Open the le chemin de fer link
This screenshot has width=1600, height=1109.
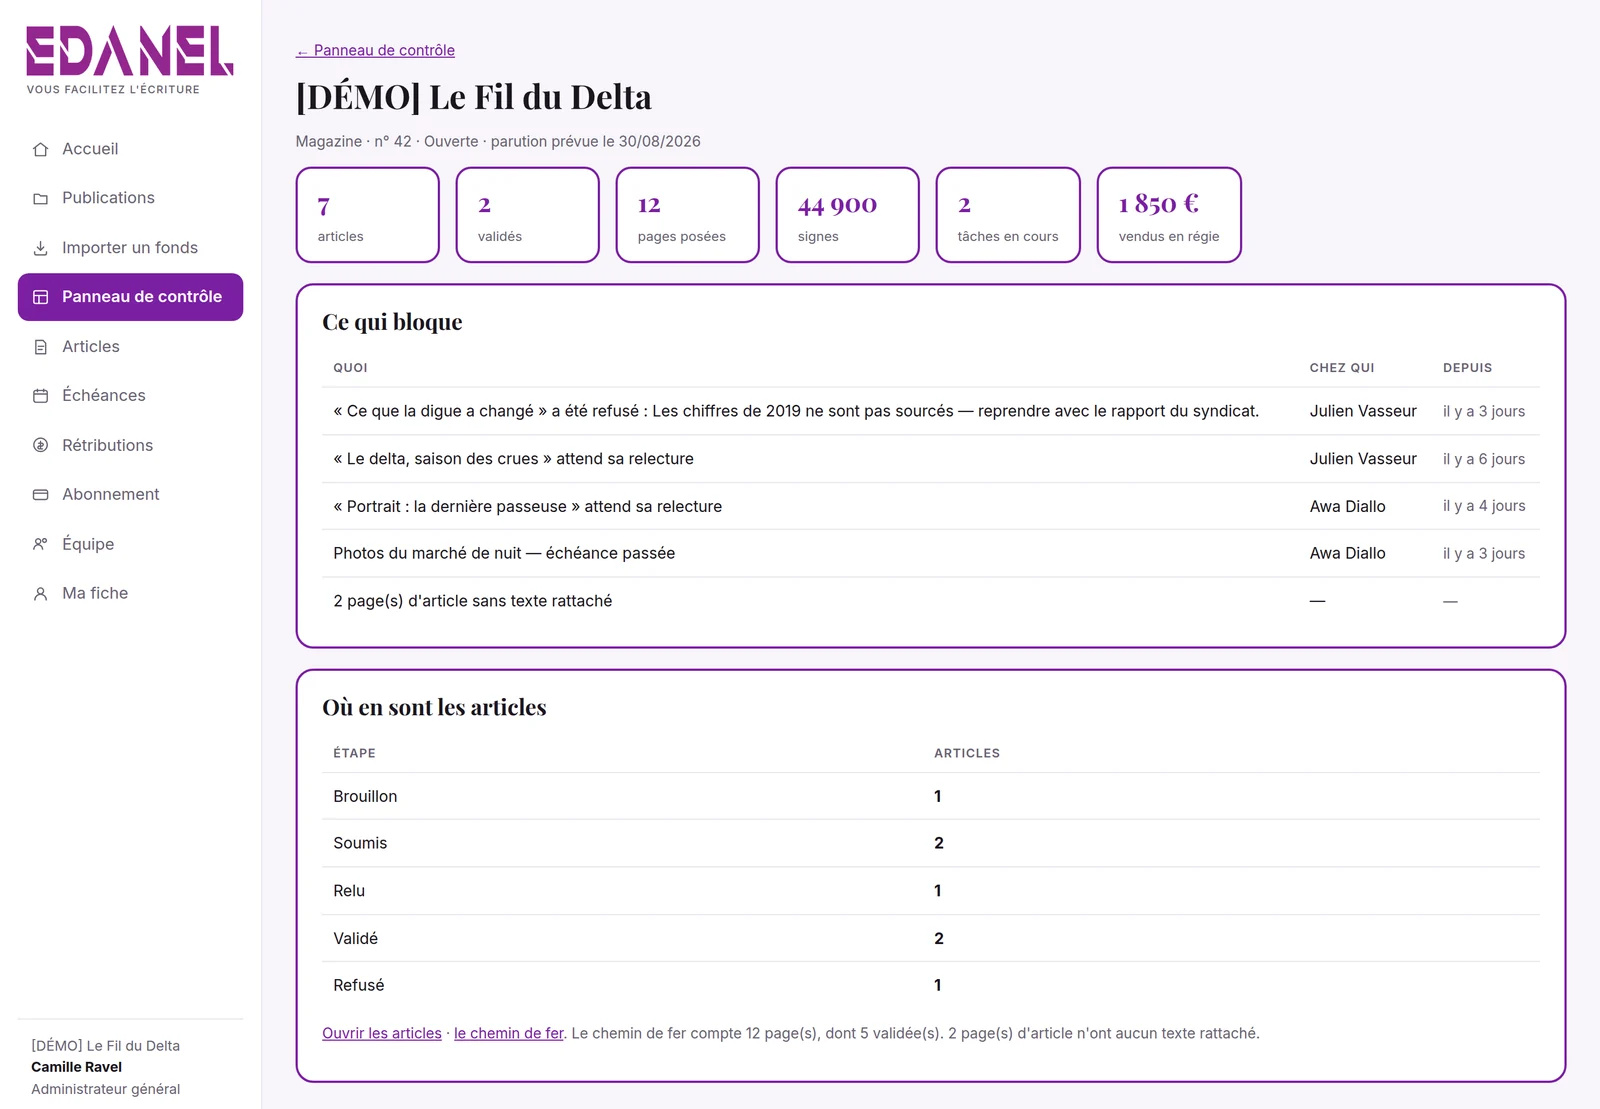[x=509, y=1034]
